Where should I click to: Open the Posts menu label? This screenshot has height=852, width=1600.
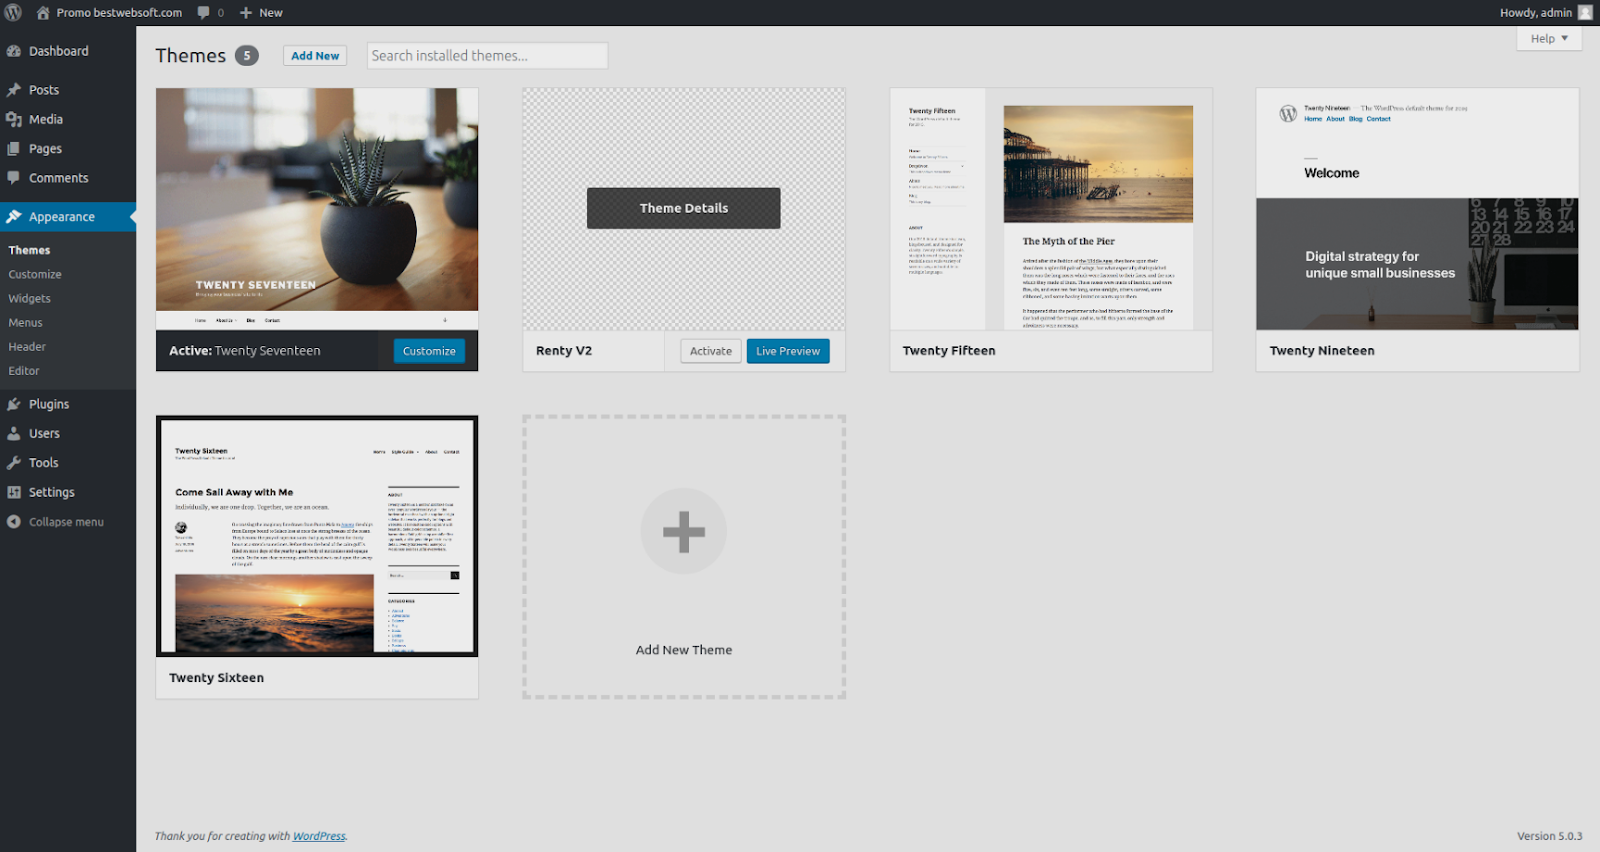pos(44,90)
